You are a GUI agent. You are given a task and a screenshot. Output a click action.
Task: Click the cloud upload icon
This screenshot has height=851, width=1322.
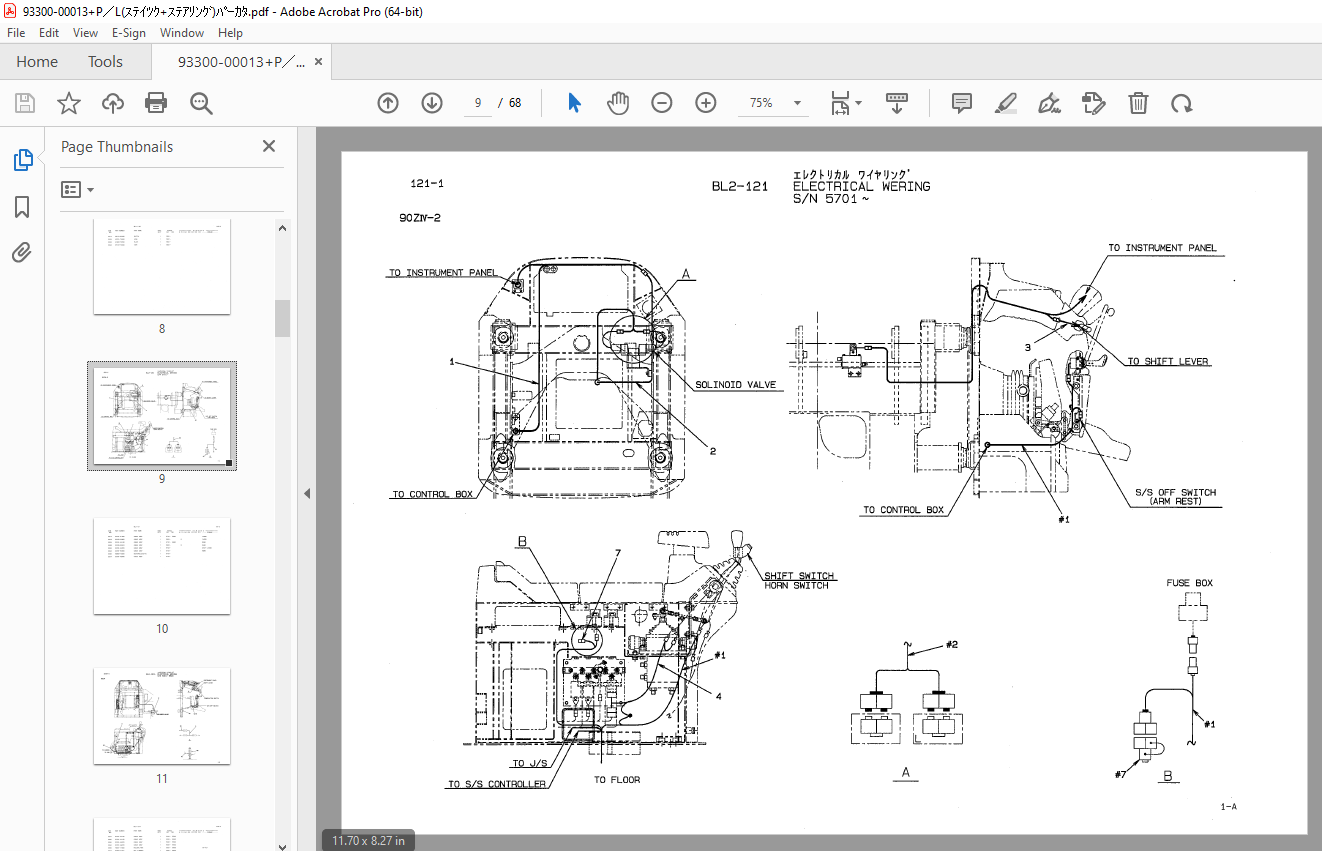(x=112, y=103)
